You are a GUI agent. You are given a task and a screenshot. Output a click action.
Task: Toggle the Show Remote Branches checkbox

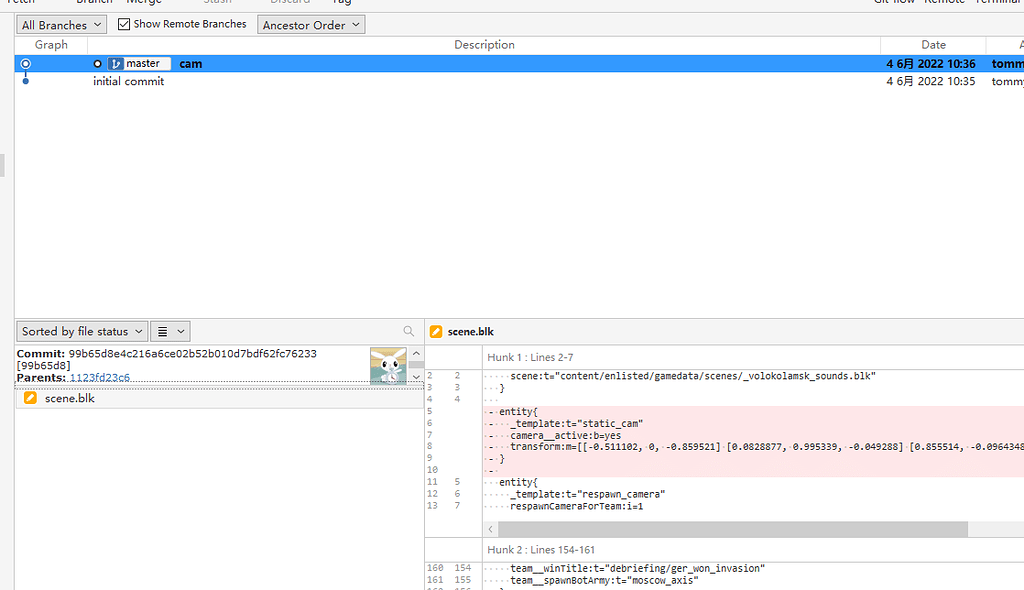coord(124,23)
